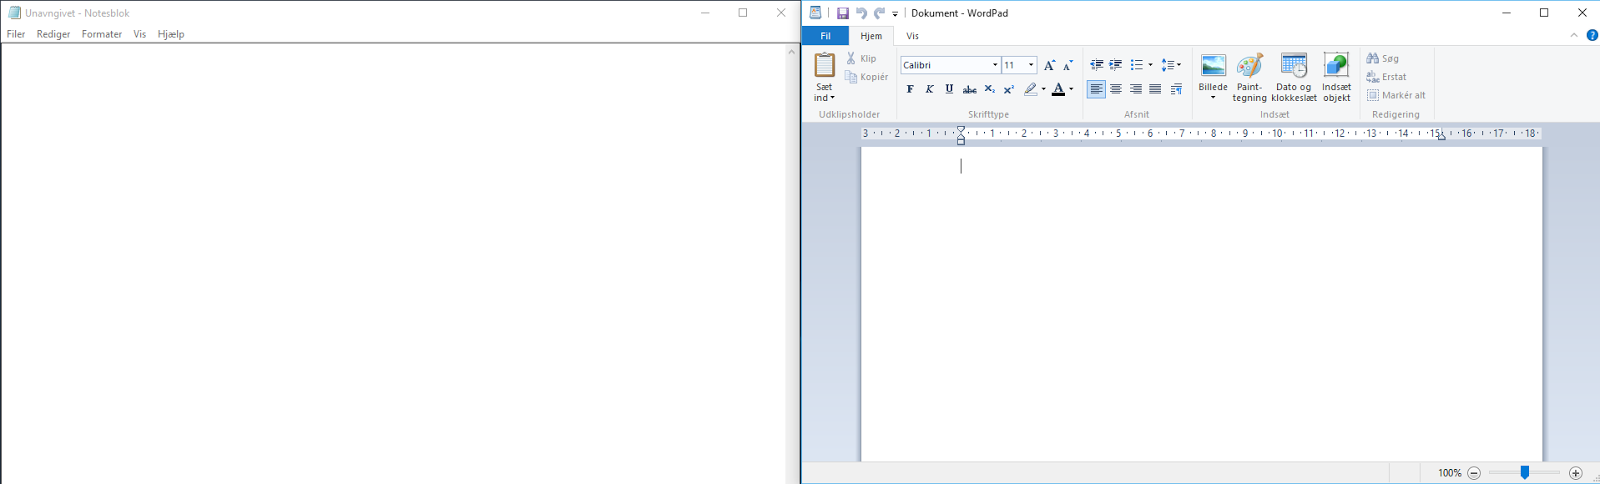Image resolution: width=1600 pixels, height=484 pixels.
Task: Click Markér alt in Redigering group
Action: (1396, 95)
